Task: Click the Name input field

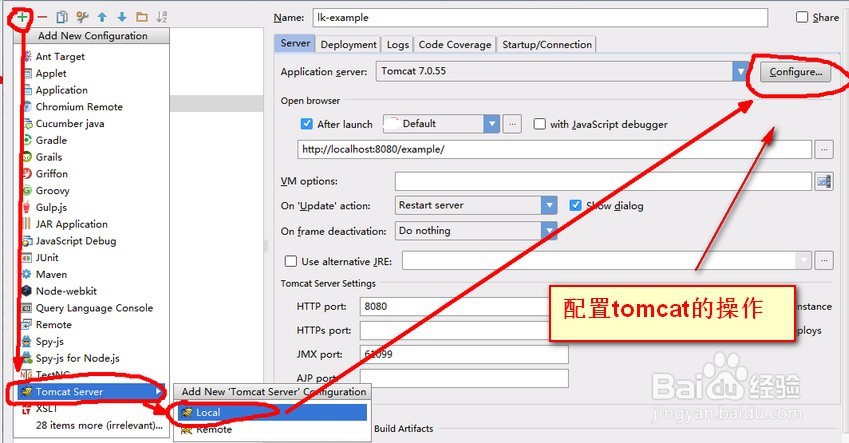Action: [540, 17]
